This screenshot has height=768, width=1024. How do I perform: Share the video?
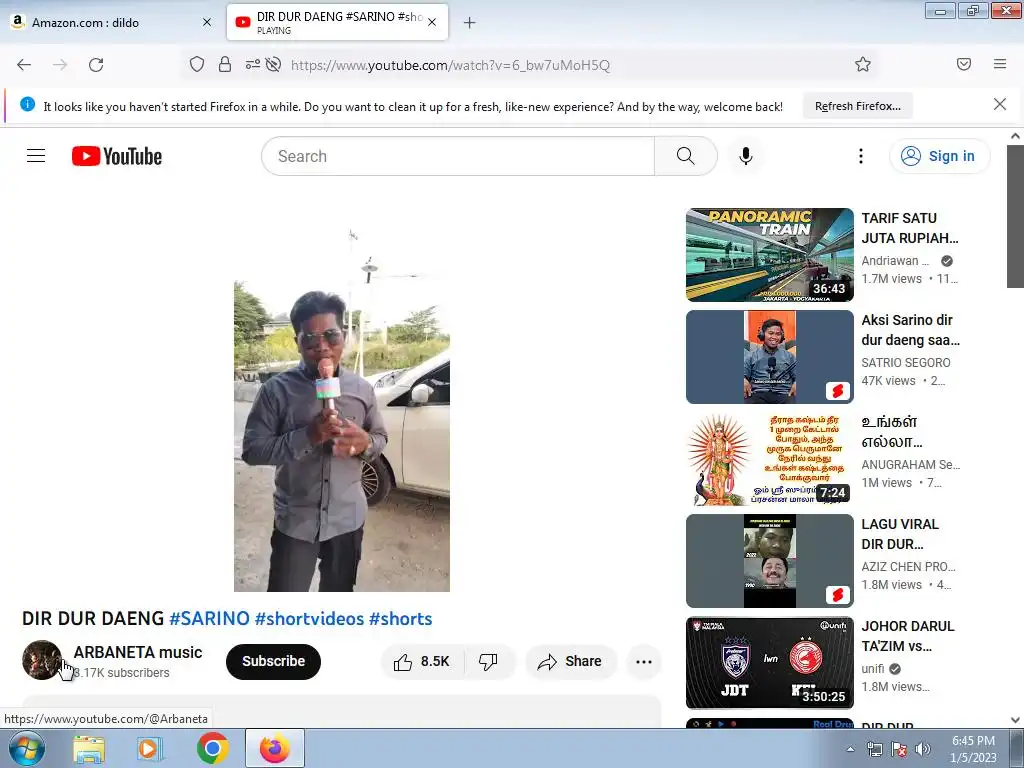[x=570, y=662]
